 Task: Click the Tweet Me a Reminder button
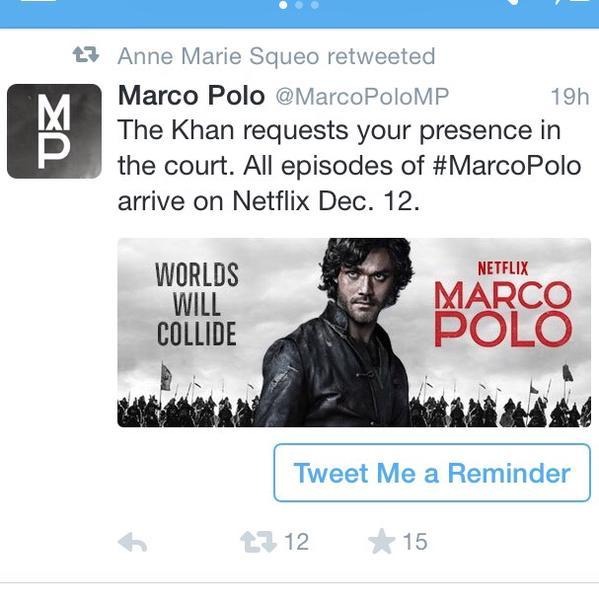[432, 473]
